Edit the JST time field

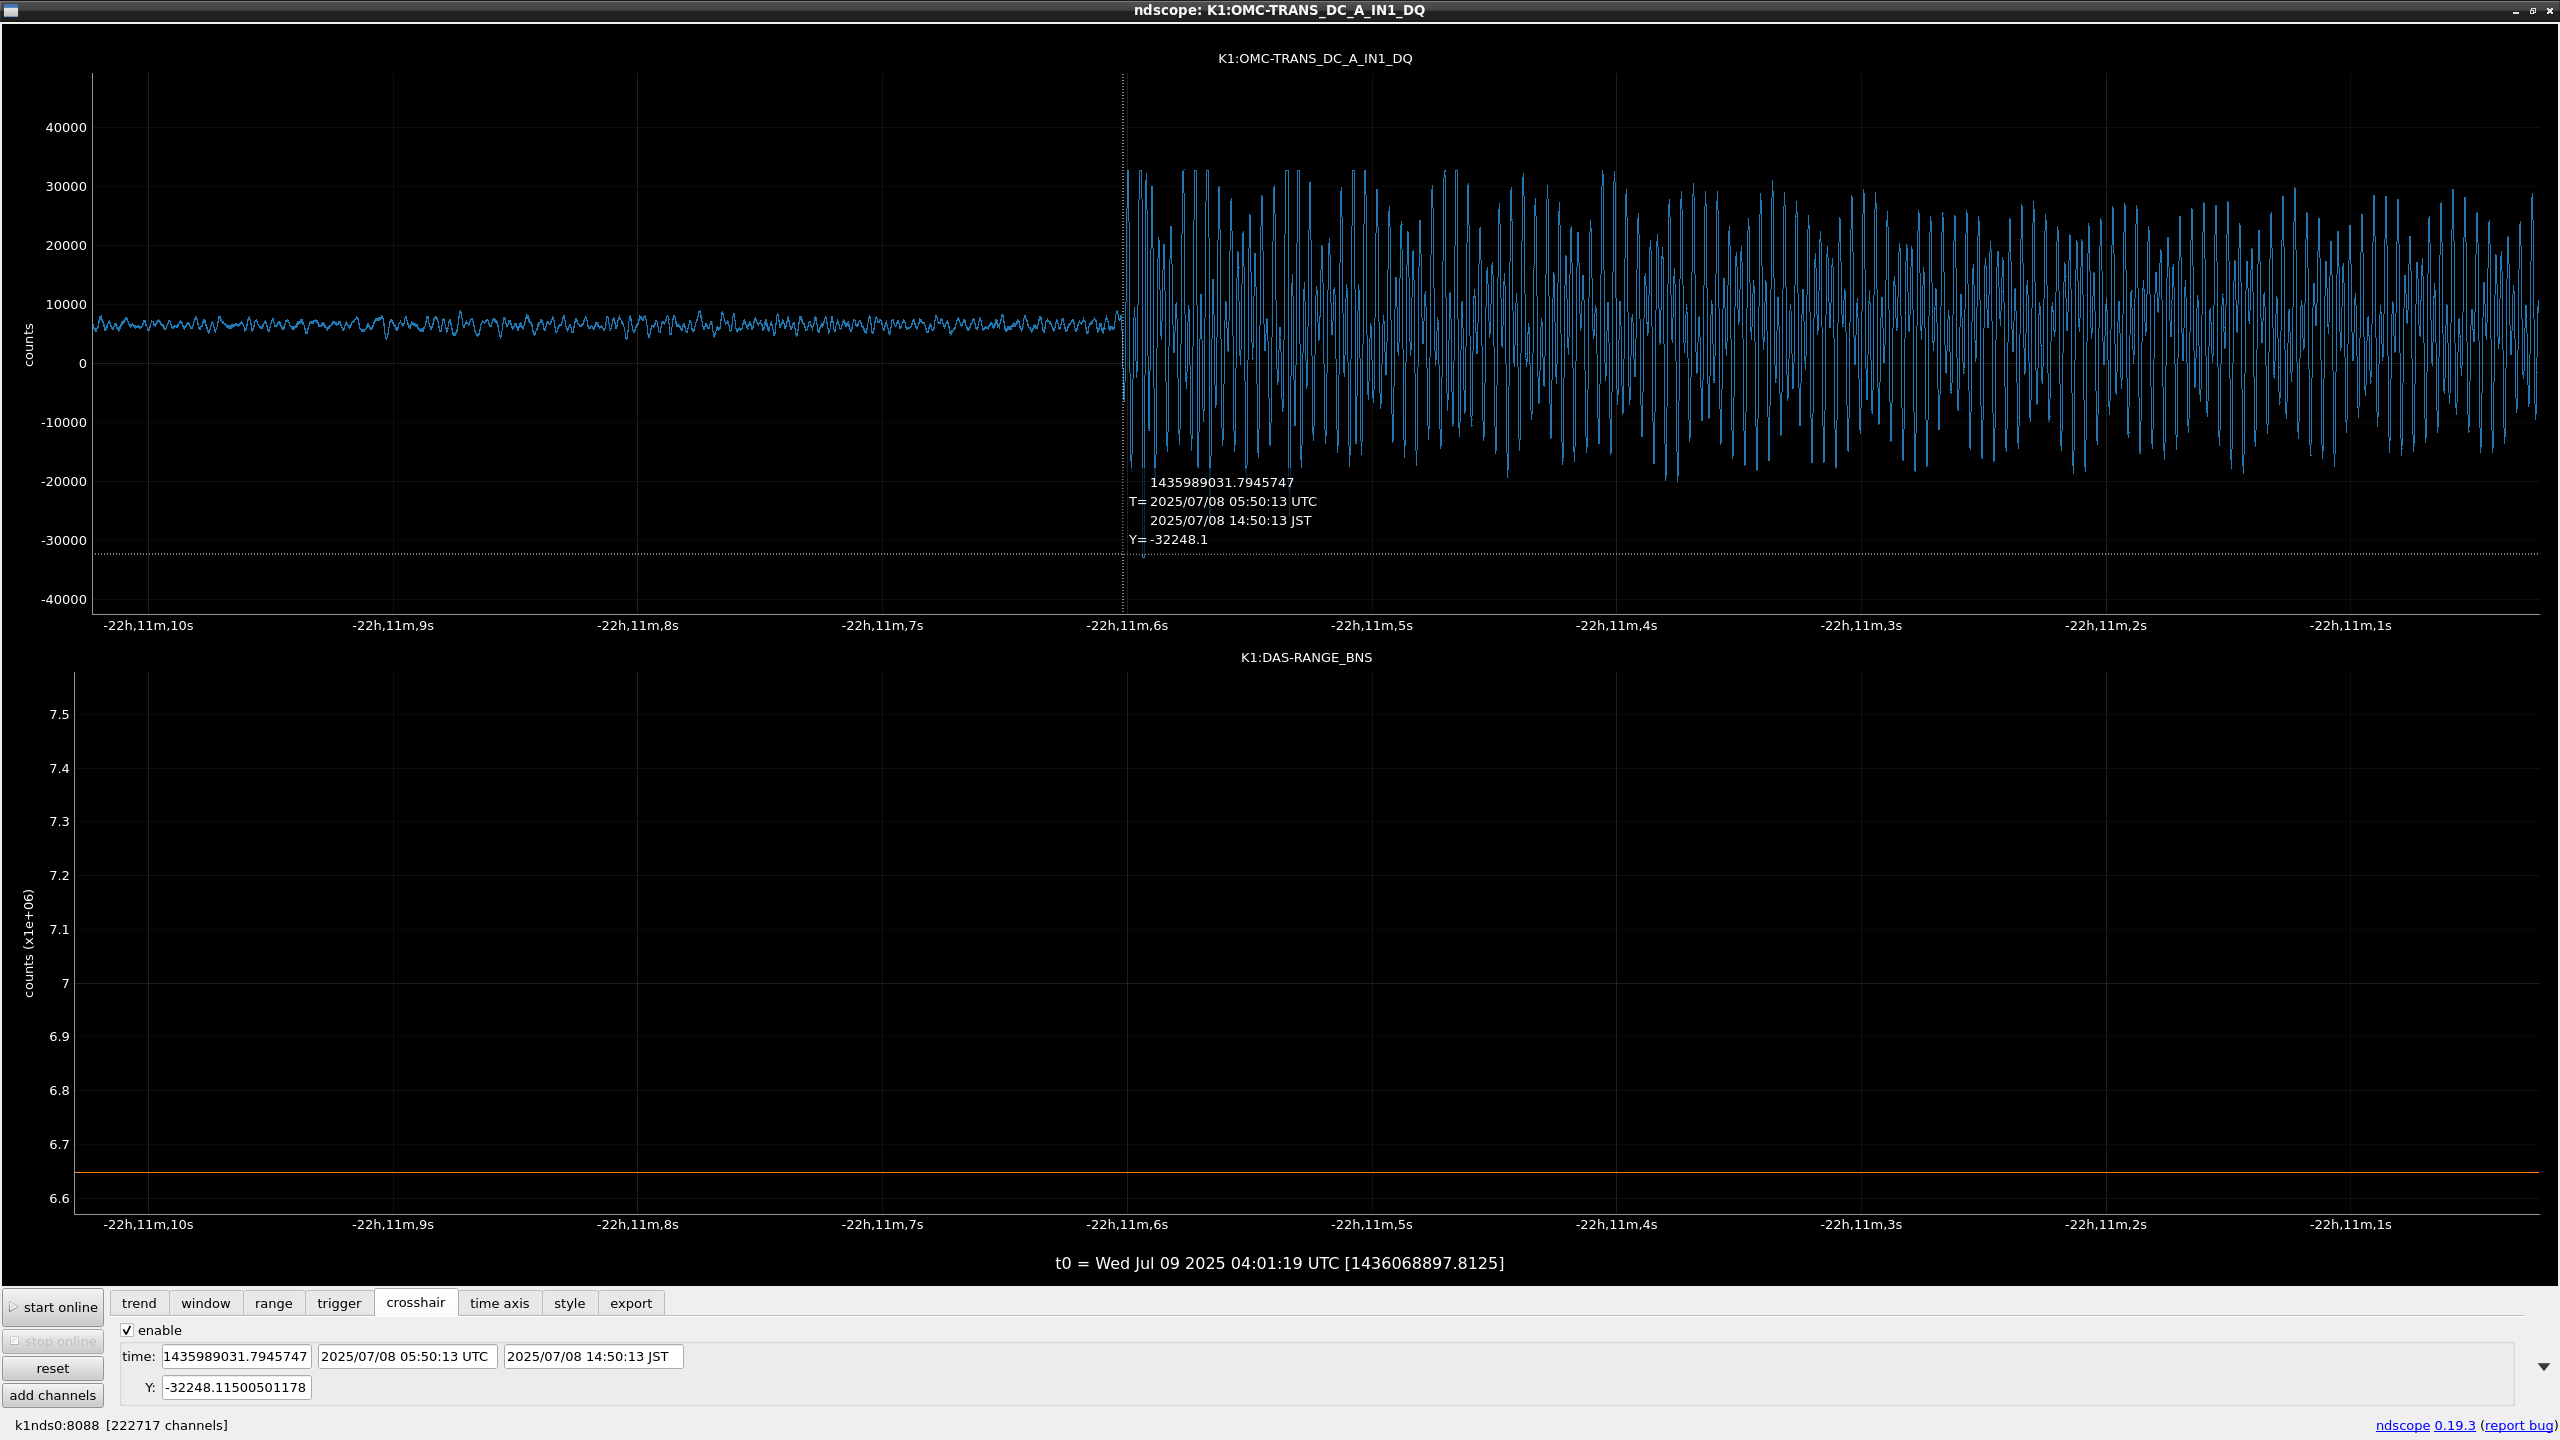(593, 1357)
